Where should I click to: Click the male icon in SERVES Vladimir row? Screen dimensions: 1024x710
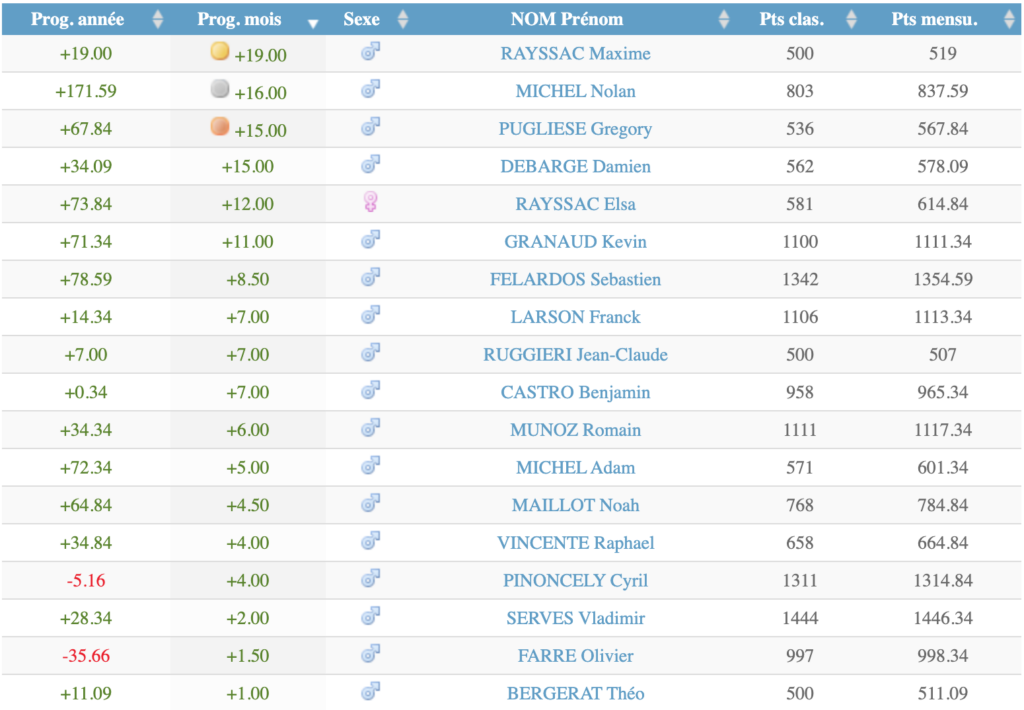click(x=370, y=616)
